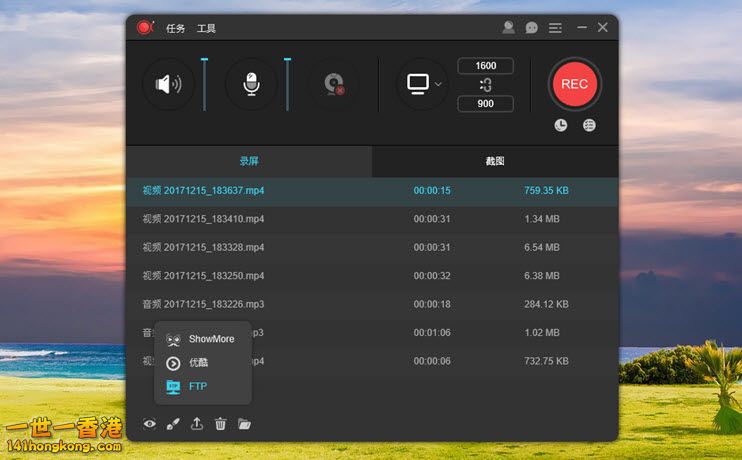Switch to the 截图 tab
Image resolution: width=742 pixels, height=460 pixels.
(x=494, y=161)
